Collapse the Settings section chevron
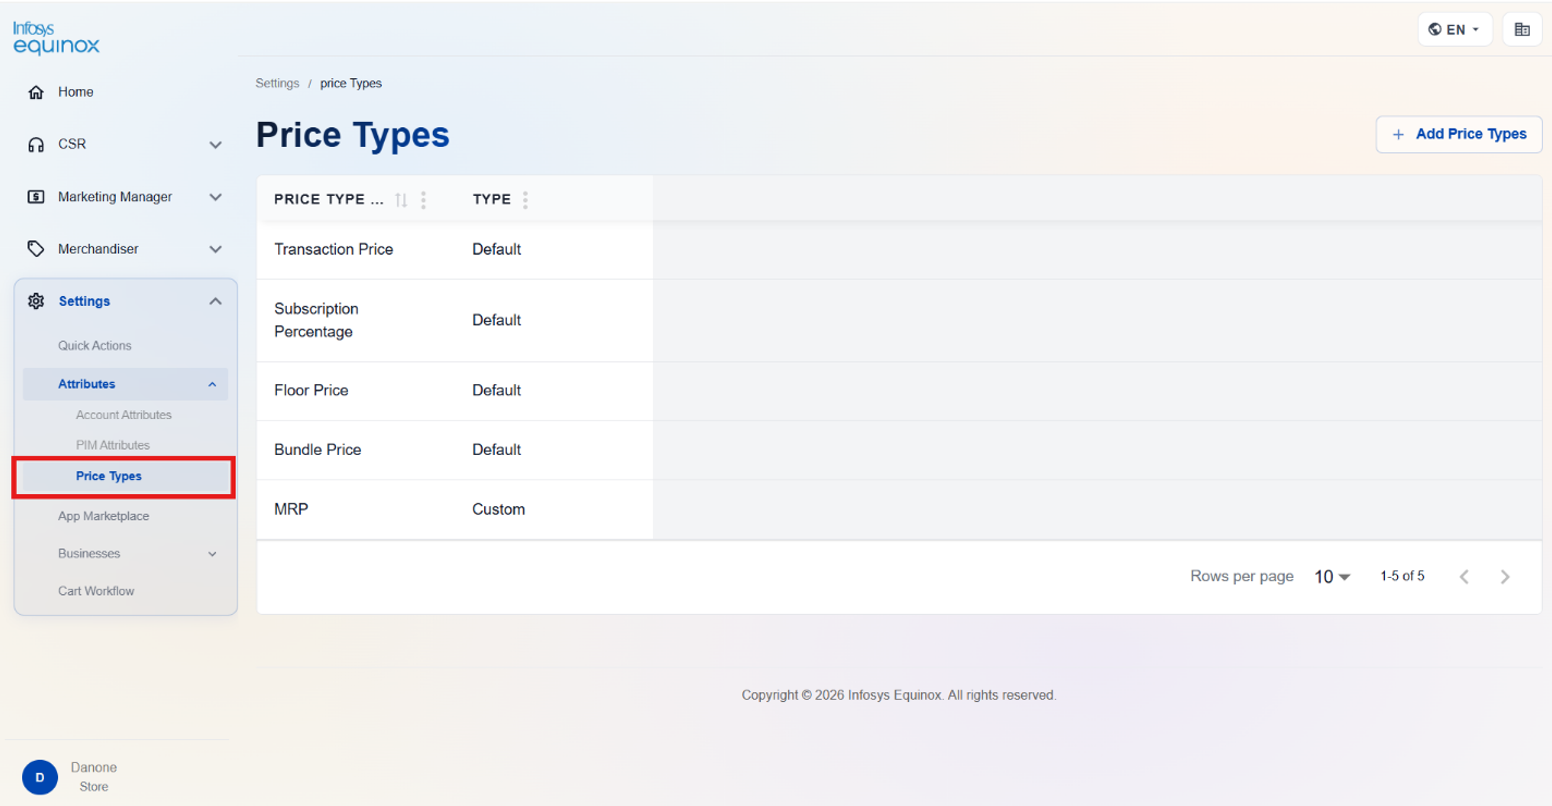The image size is (1552, 806). pos(215,301)
